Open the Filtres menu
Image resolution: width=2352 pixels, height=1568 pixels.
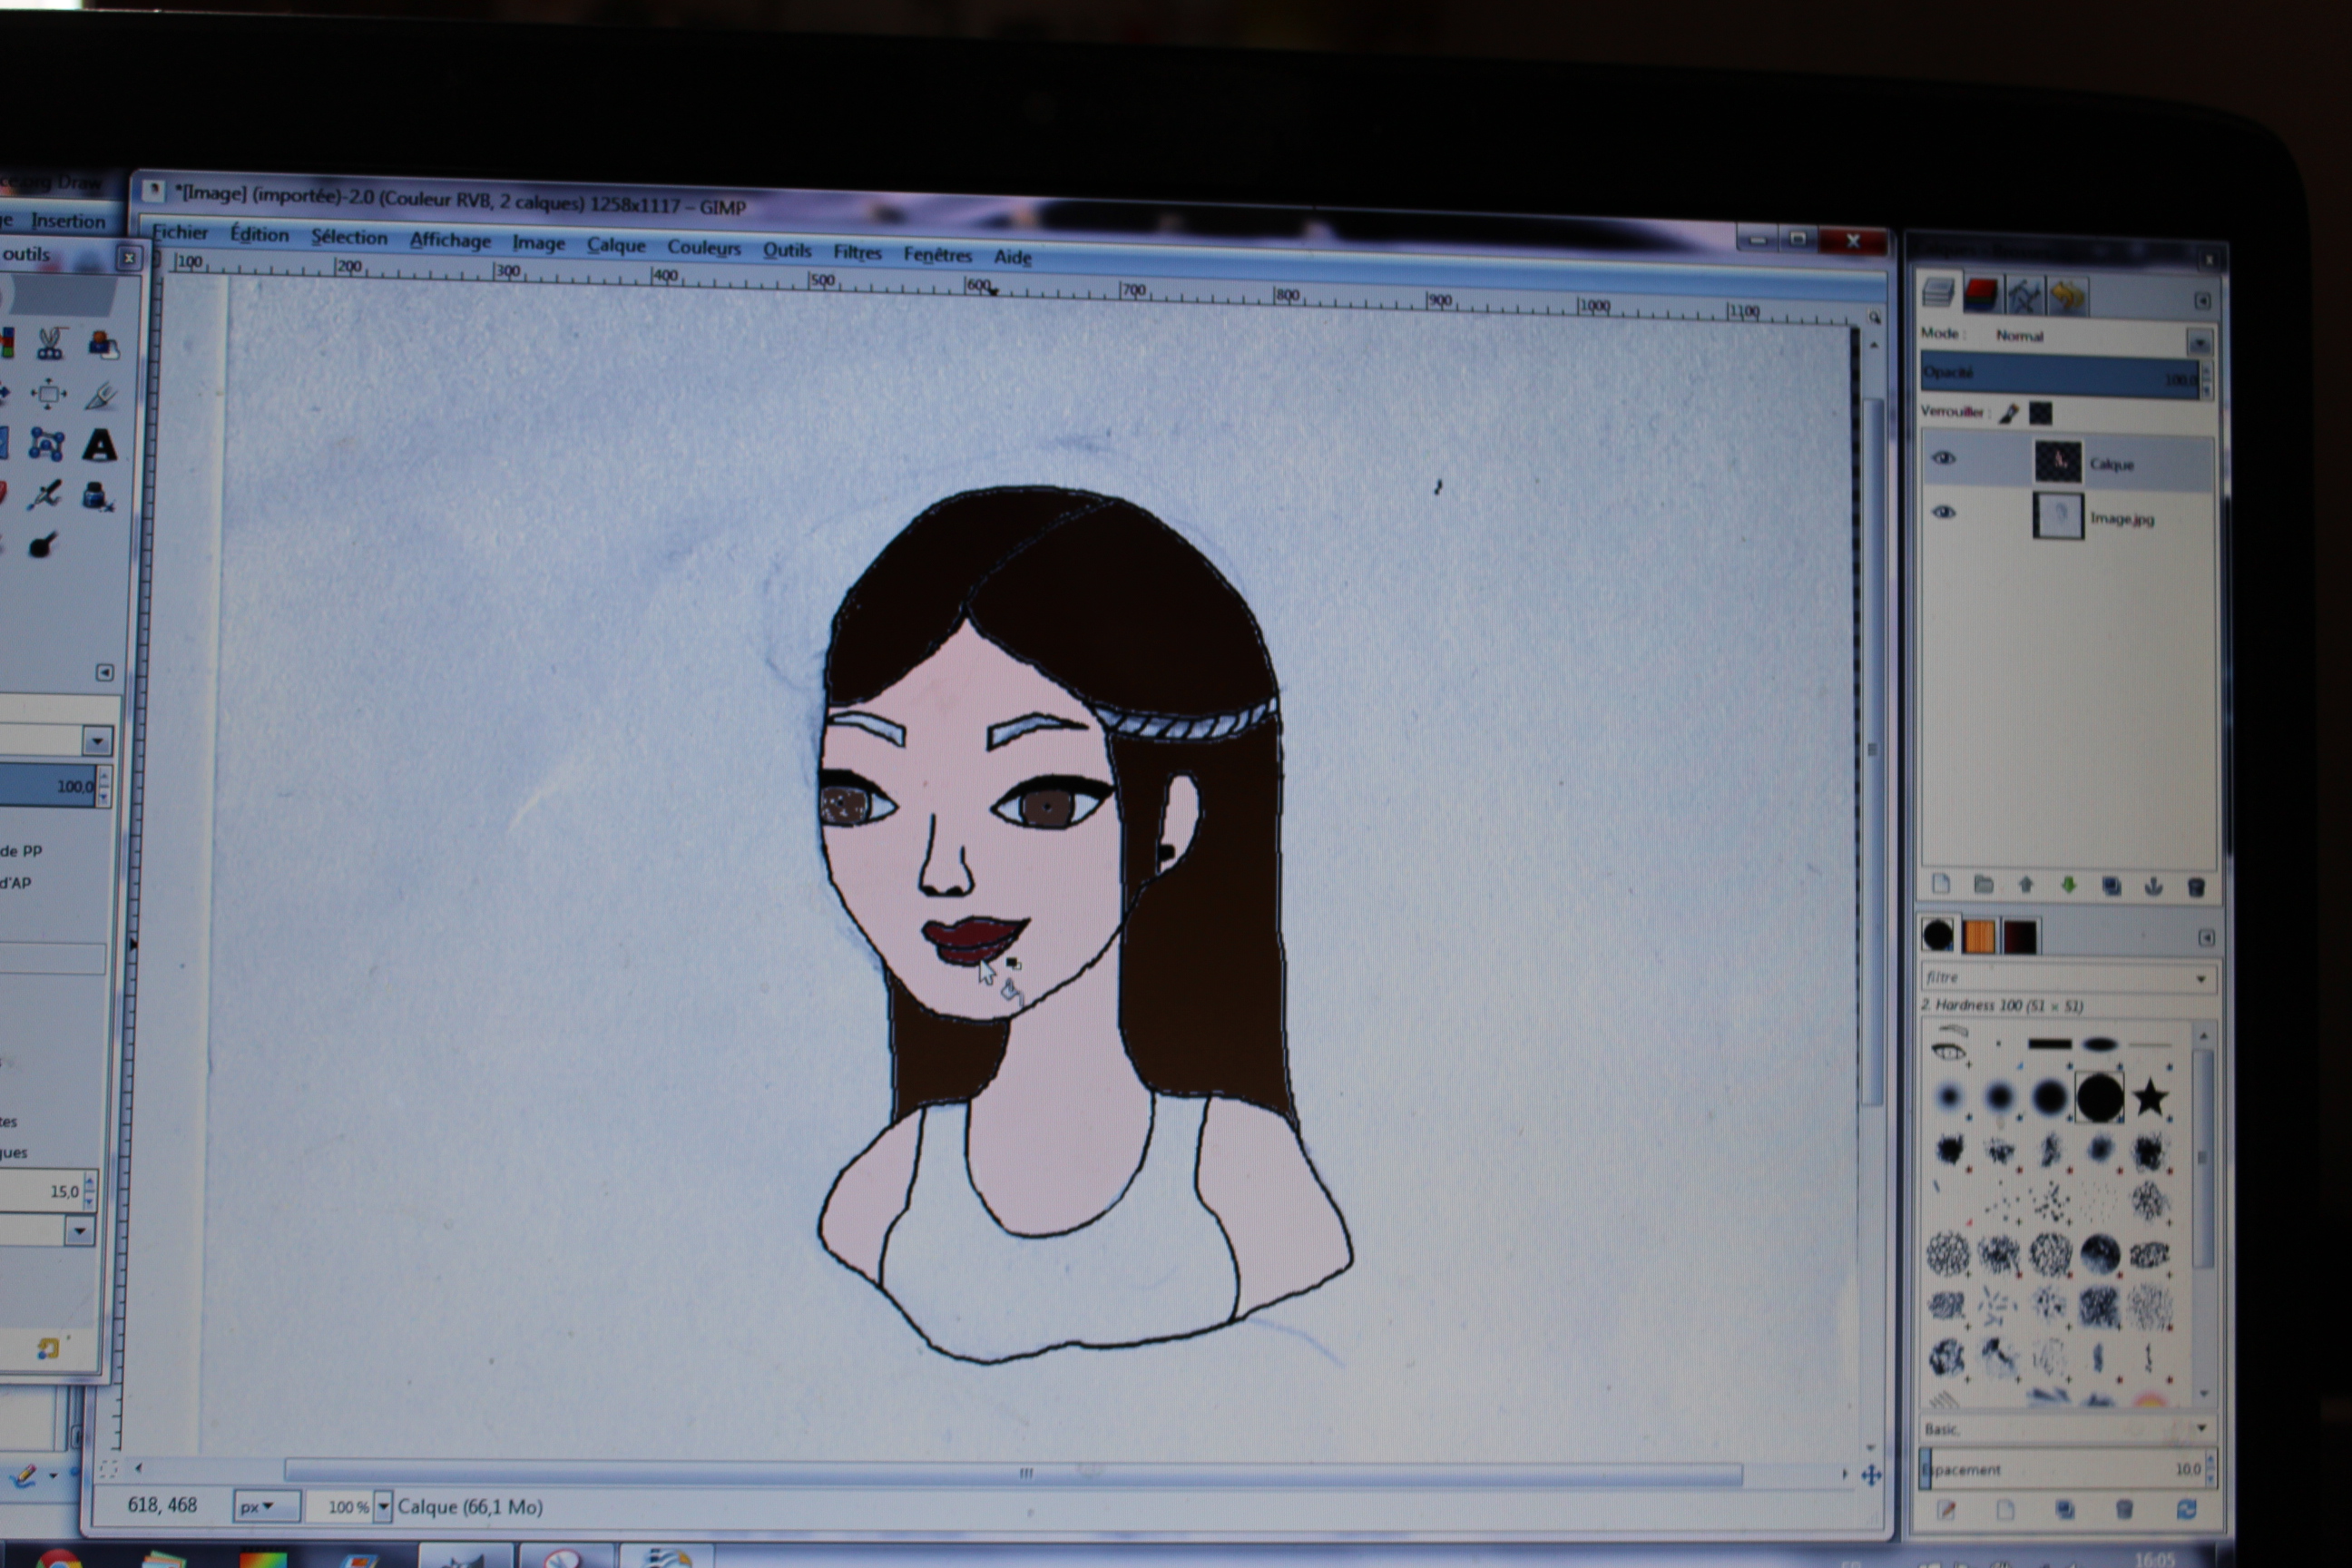(x=857, y=253)
